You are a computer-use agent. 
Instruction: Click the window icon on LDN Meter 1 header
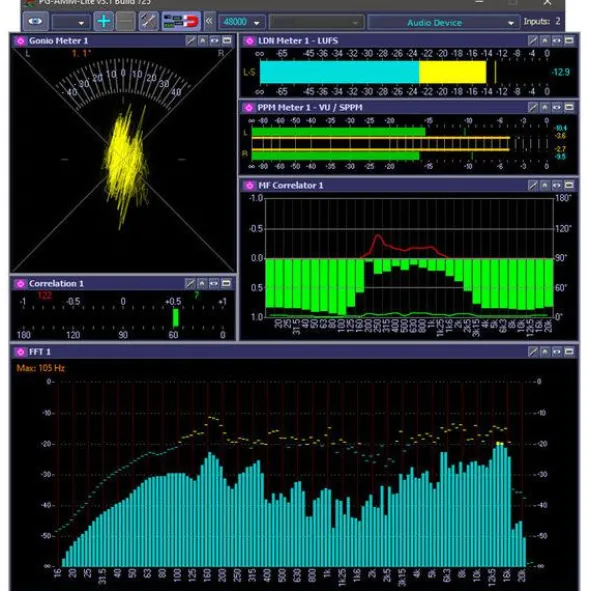point(569,41)
